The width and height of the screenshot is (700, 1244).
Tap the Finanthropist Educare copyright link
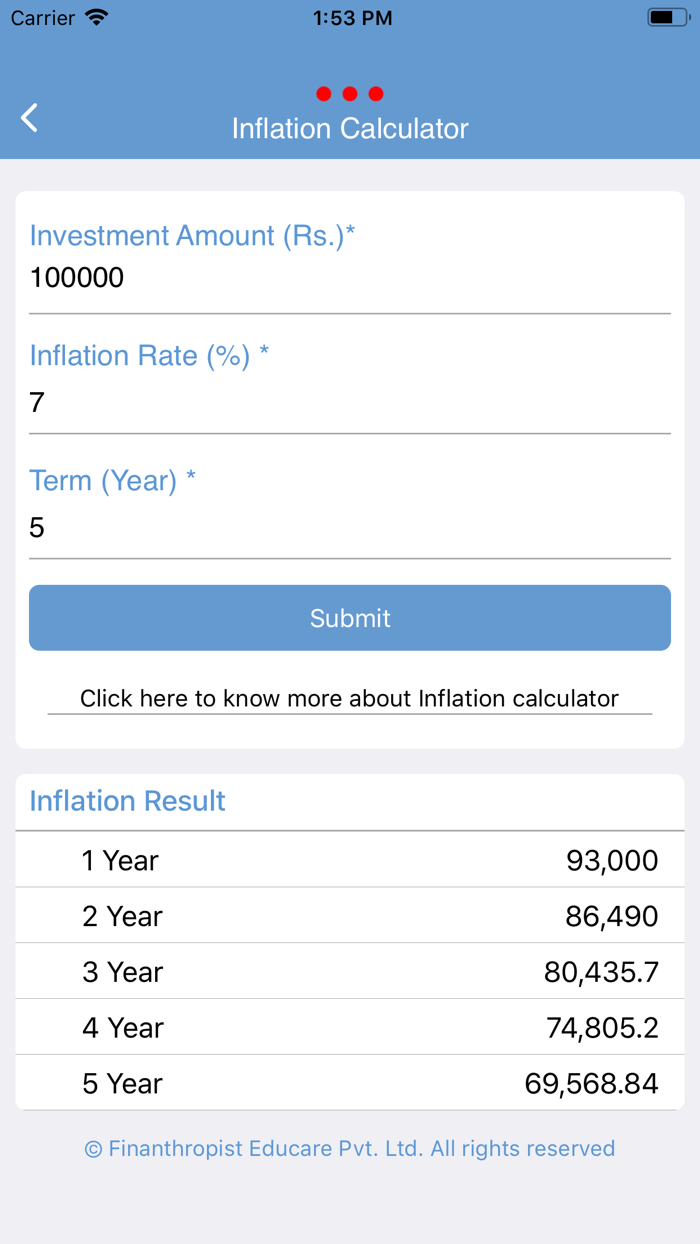tap(350, 1148)
